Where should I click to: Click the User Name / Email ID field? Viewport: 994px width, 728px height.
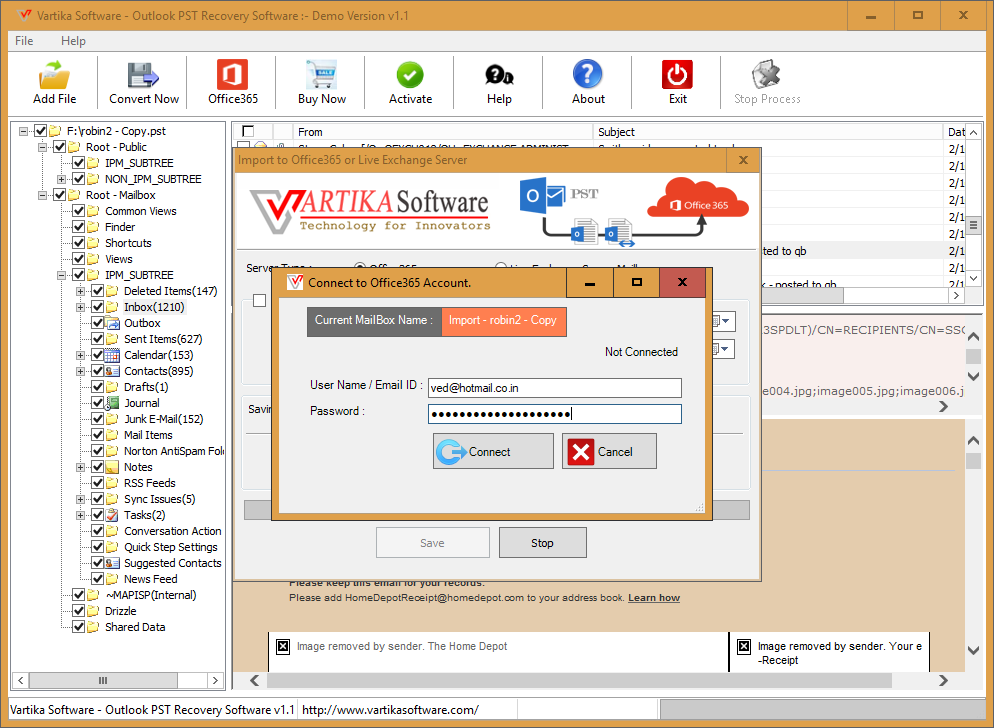(x=555, y=388)
